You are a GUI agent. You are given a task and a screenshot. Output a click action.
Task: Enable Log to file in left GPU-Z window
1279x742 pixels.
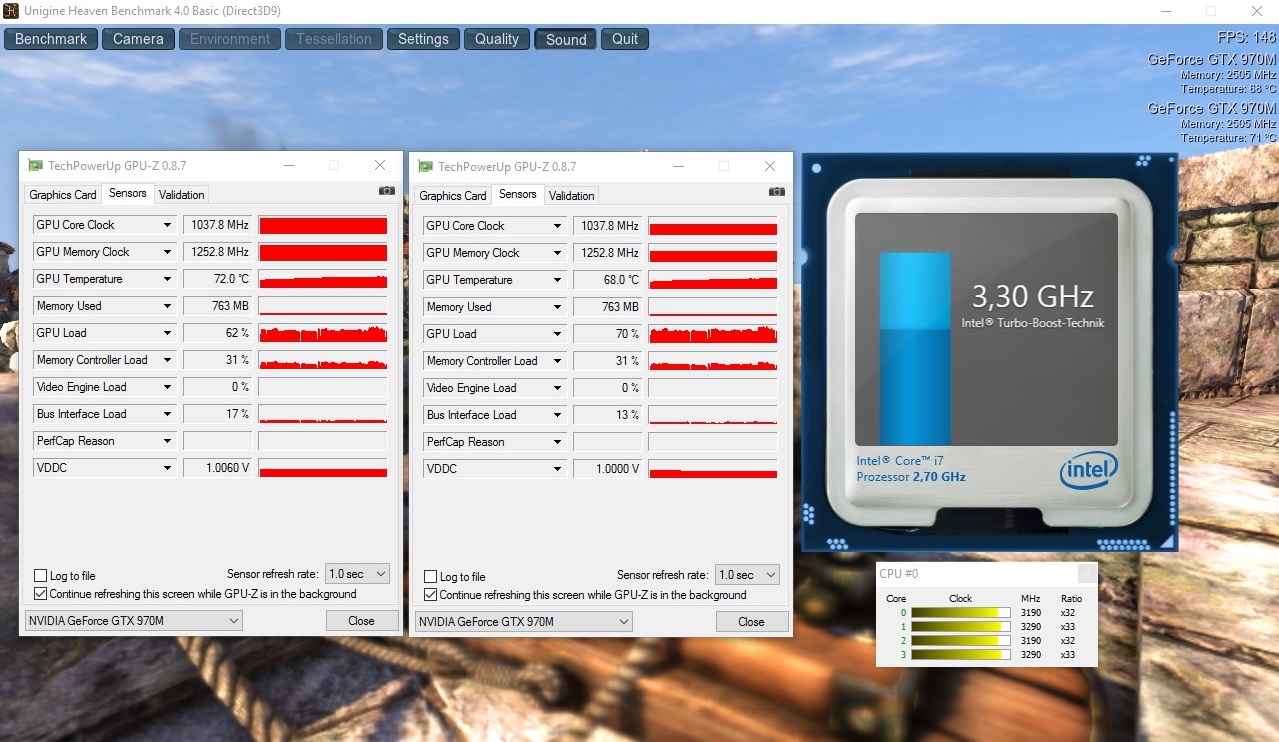click(41, 576)
